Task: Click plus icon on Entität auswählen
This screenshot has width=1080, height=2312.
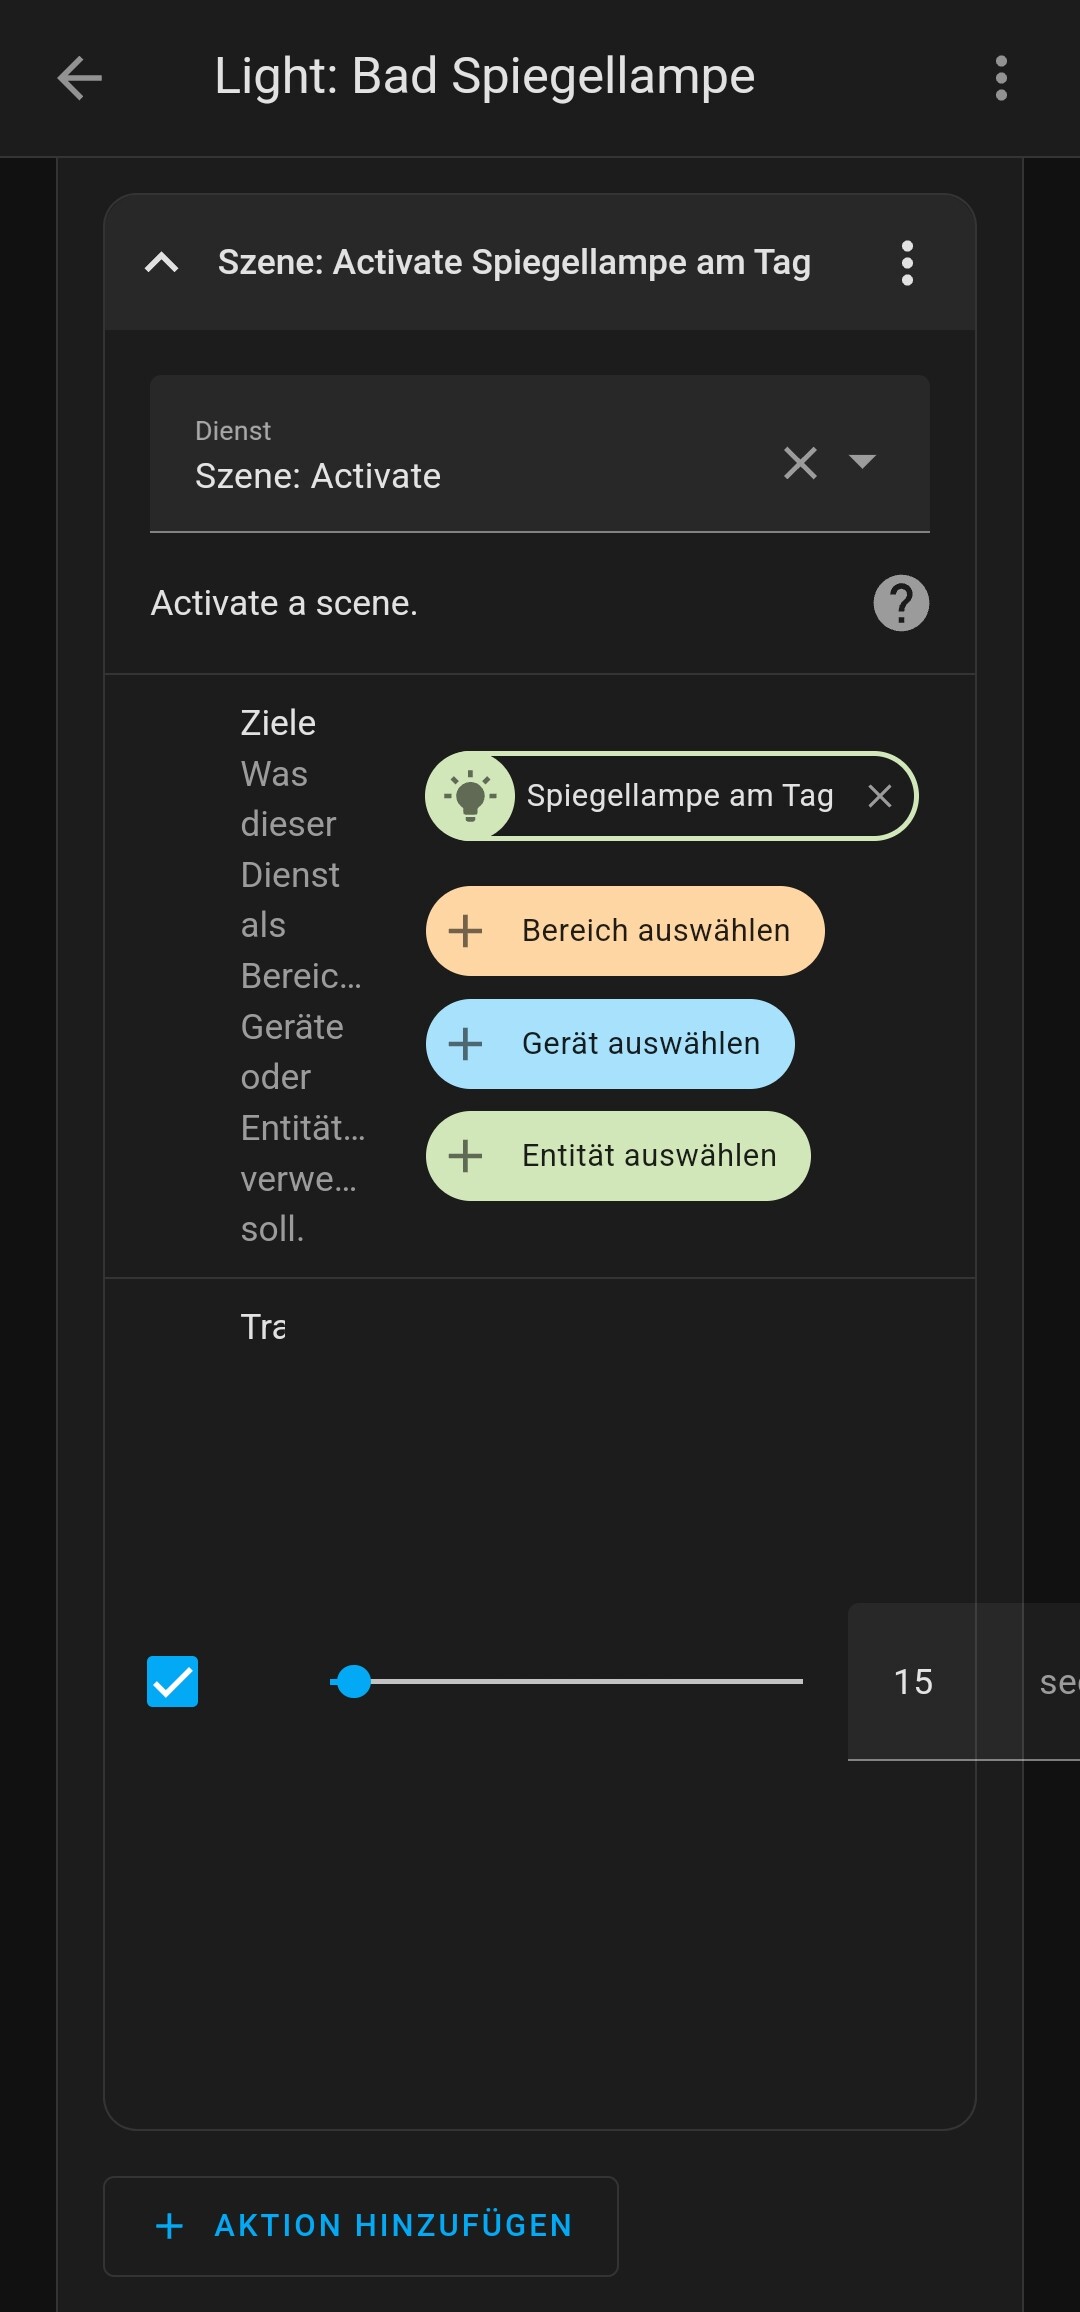Action: [x=465, y=1156]
